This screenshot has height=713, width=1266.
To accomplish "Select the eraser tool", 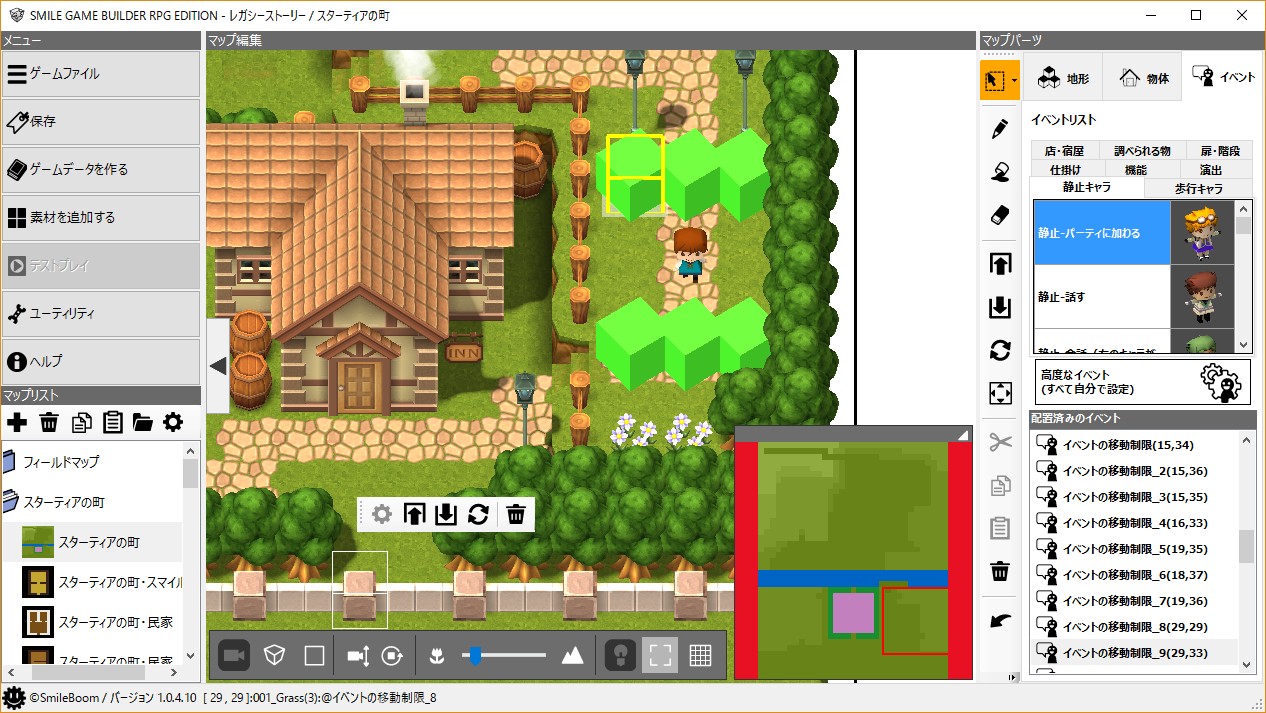I will coord(999,215).
